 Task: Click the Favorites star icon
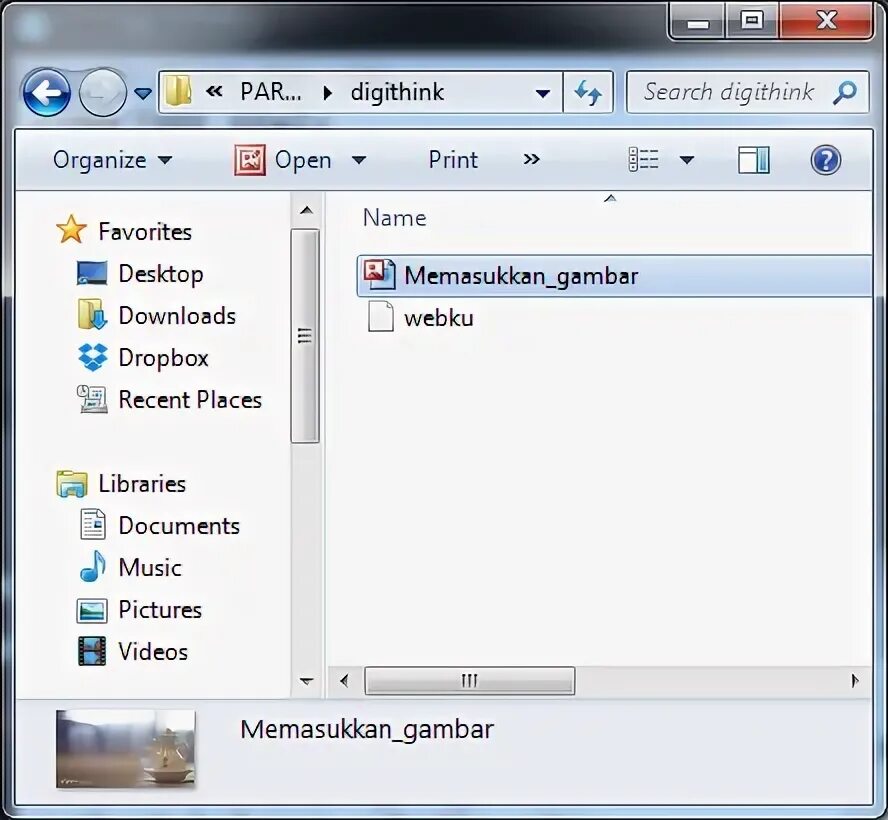coord(72,229)
